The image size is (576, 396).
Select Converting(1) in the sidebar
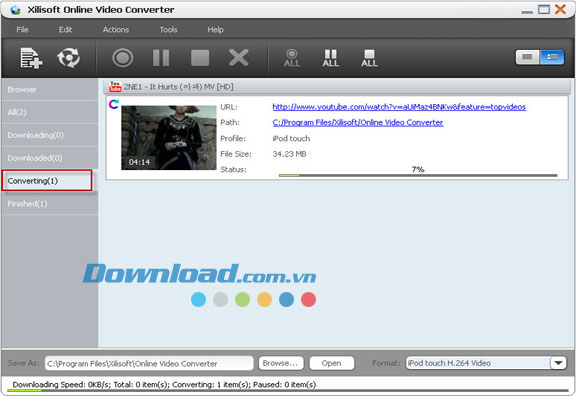click(x=47, y=180)
